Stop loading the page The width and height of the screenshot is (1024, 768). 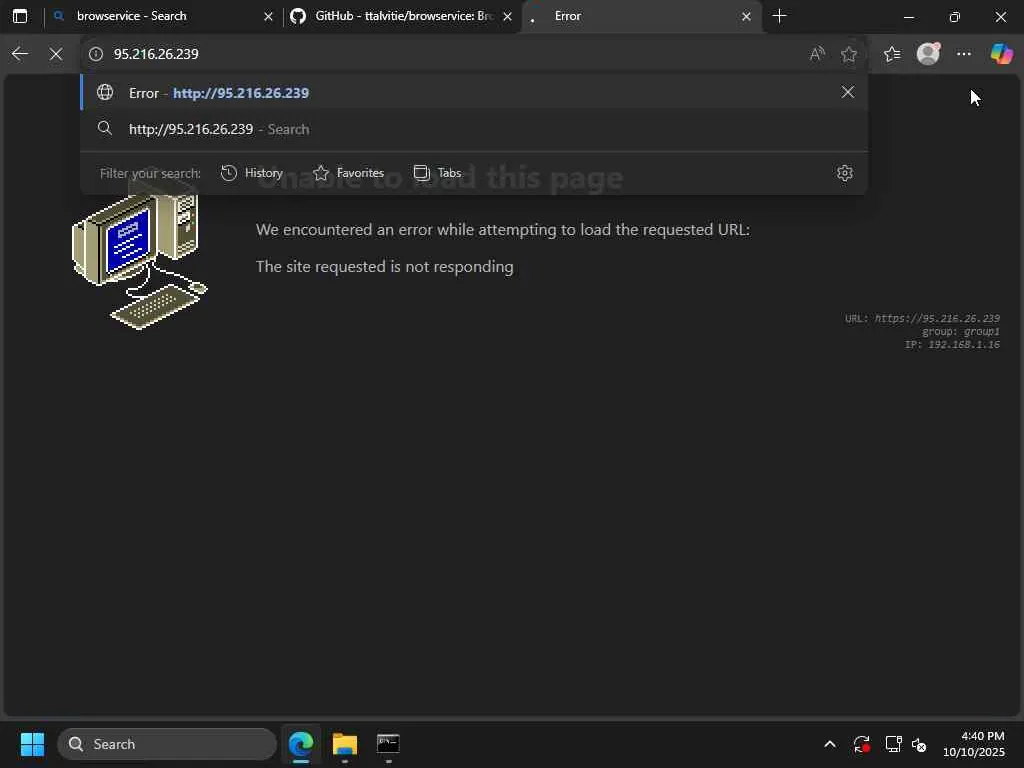pos(56,54)
